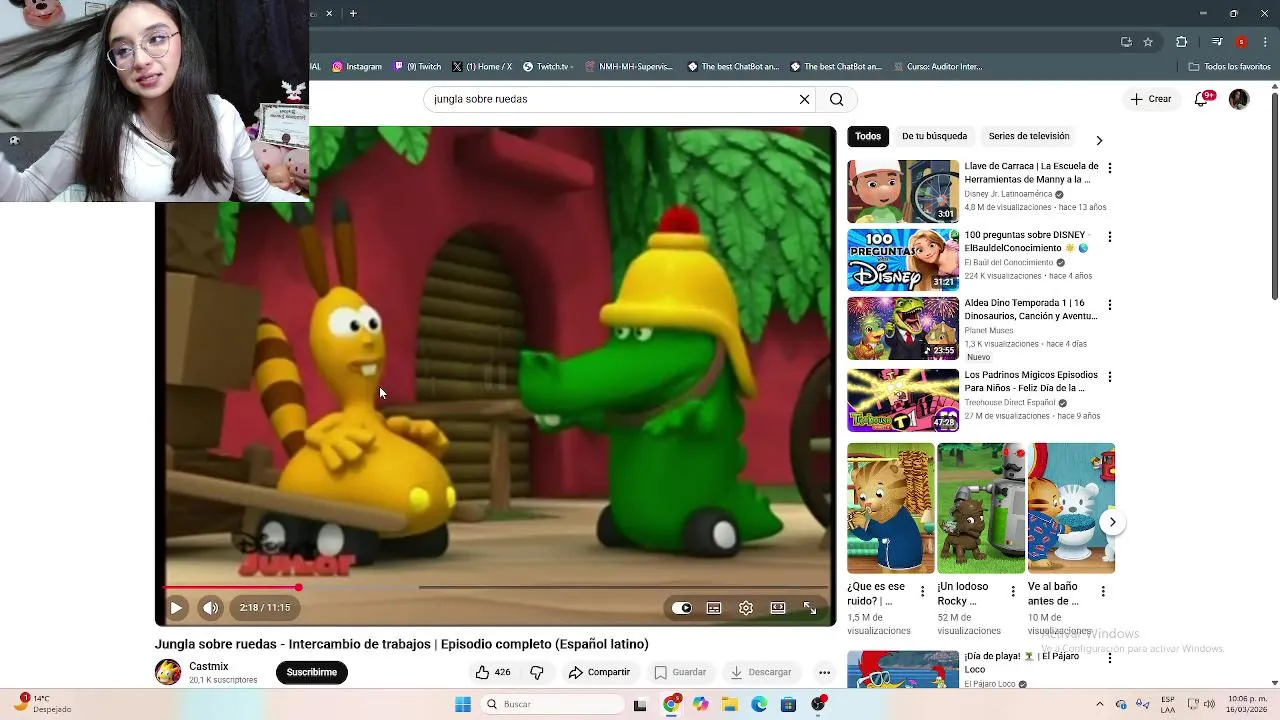Open File Explorer from taskbar
Image resolution: width=1280 pixels, height=720 pixels.
730,704
